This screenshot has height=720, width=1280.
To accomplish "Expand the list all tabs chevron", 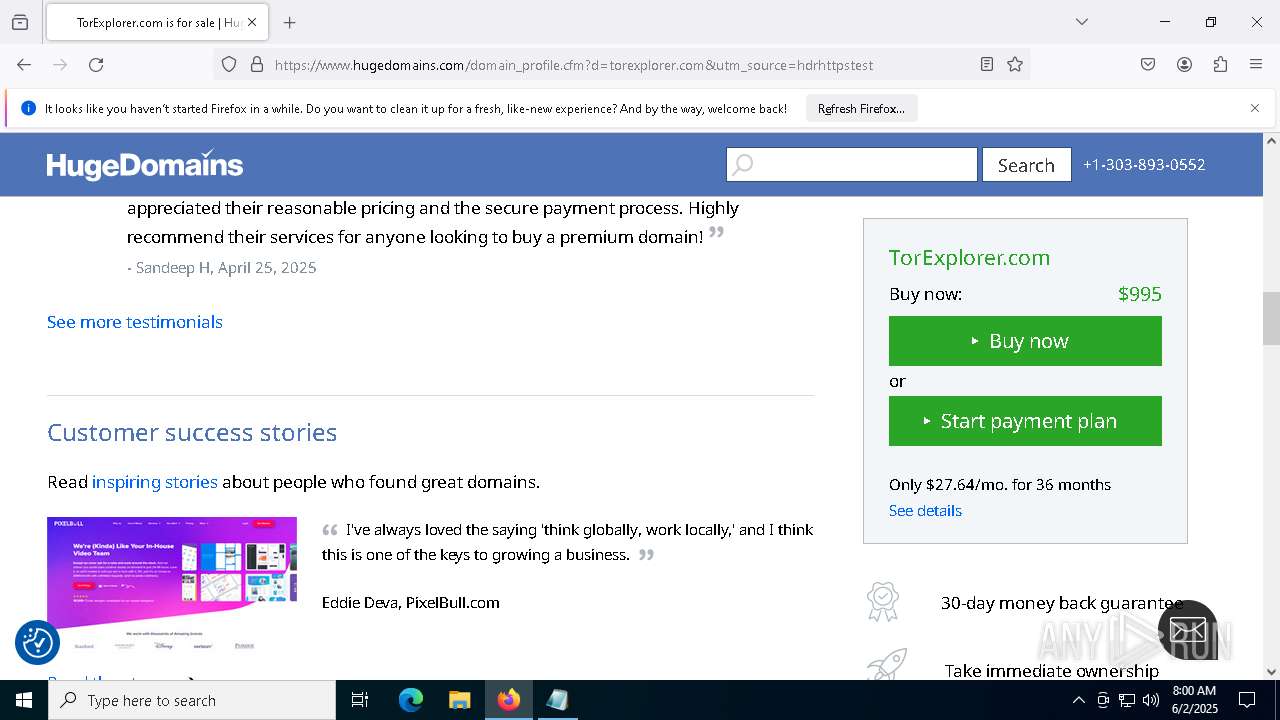I will 1081,22.
